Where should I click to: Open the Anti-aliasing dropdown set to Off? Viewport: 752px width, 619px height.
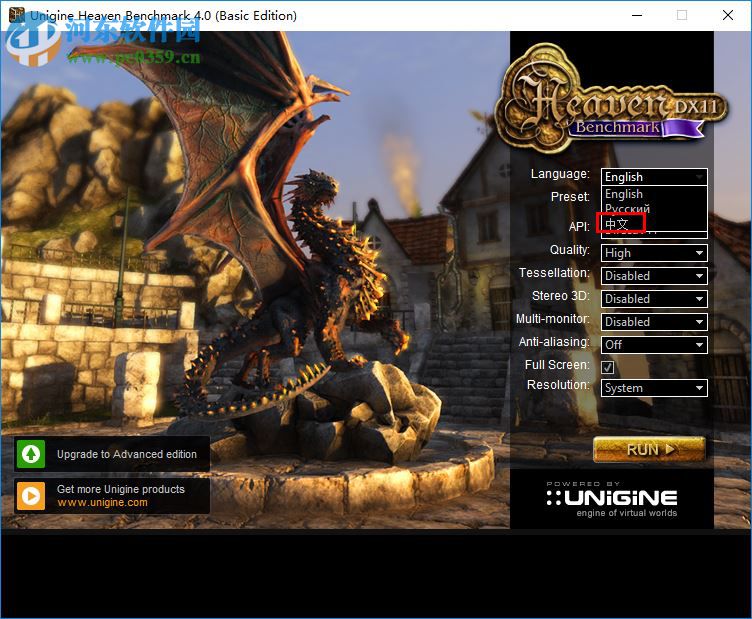pyautogui.click(x=654, y=345)
